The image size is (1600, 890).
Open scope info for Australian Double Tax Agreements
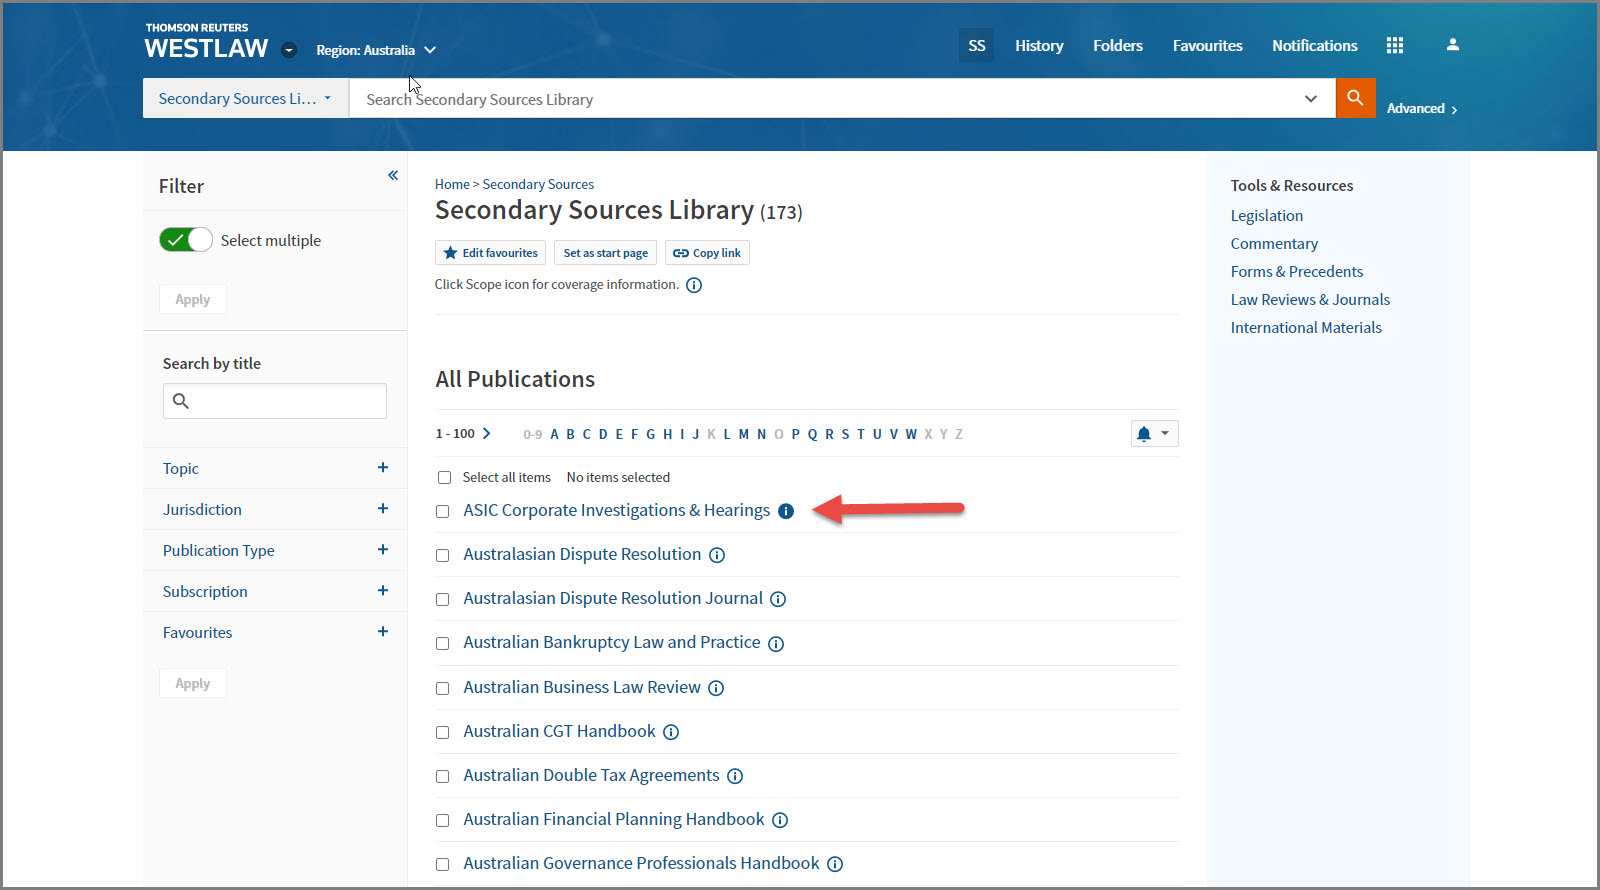735,776
